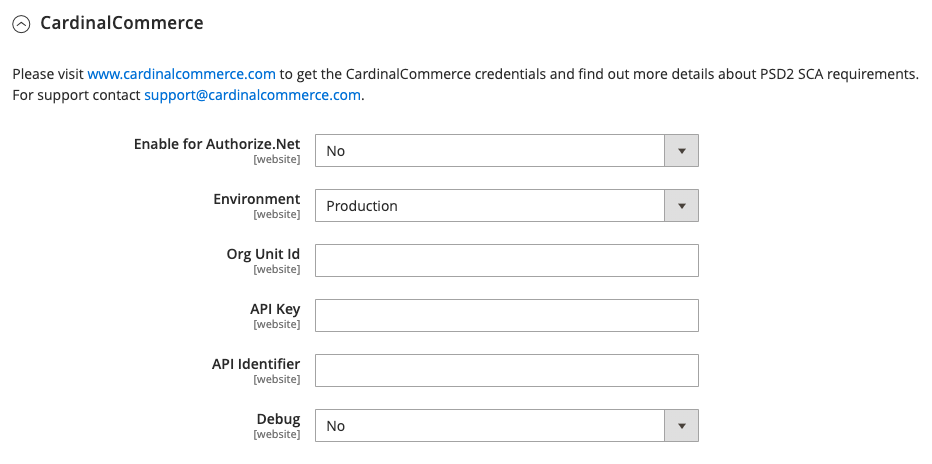
Task: Focus the API Key input field
Action: [506, 315]
